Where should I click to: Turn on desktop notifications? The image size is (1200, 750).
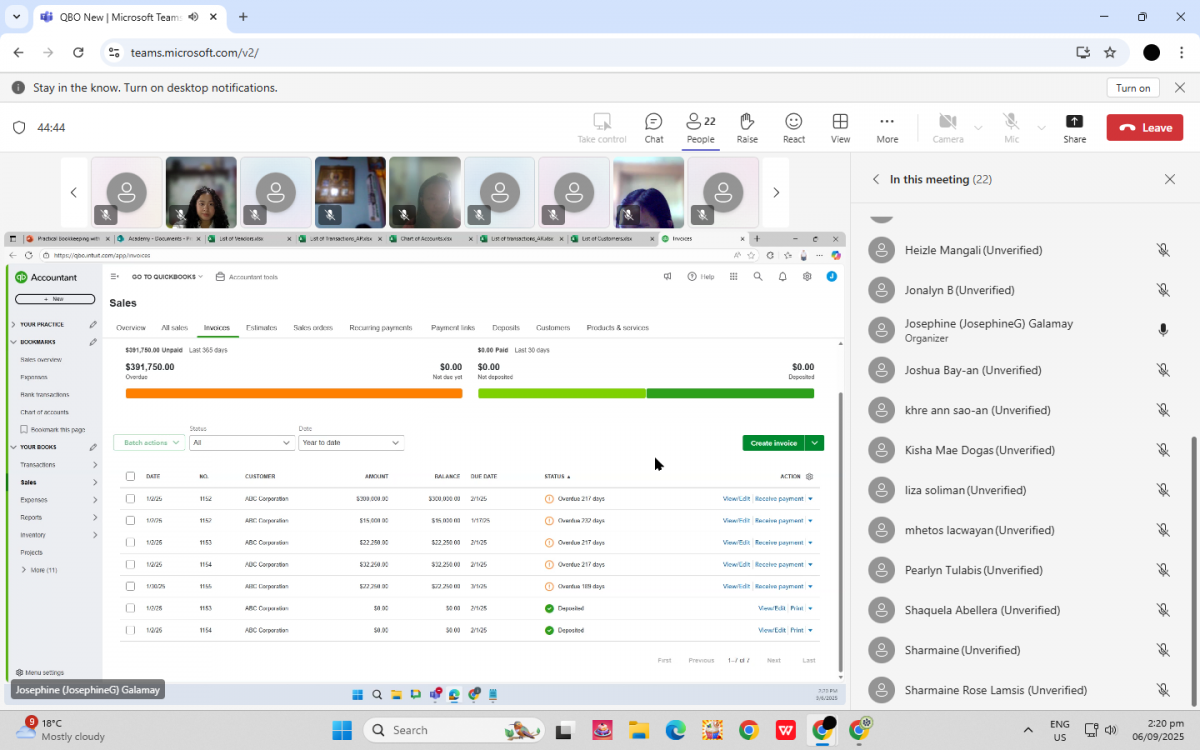point(1132,88)
